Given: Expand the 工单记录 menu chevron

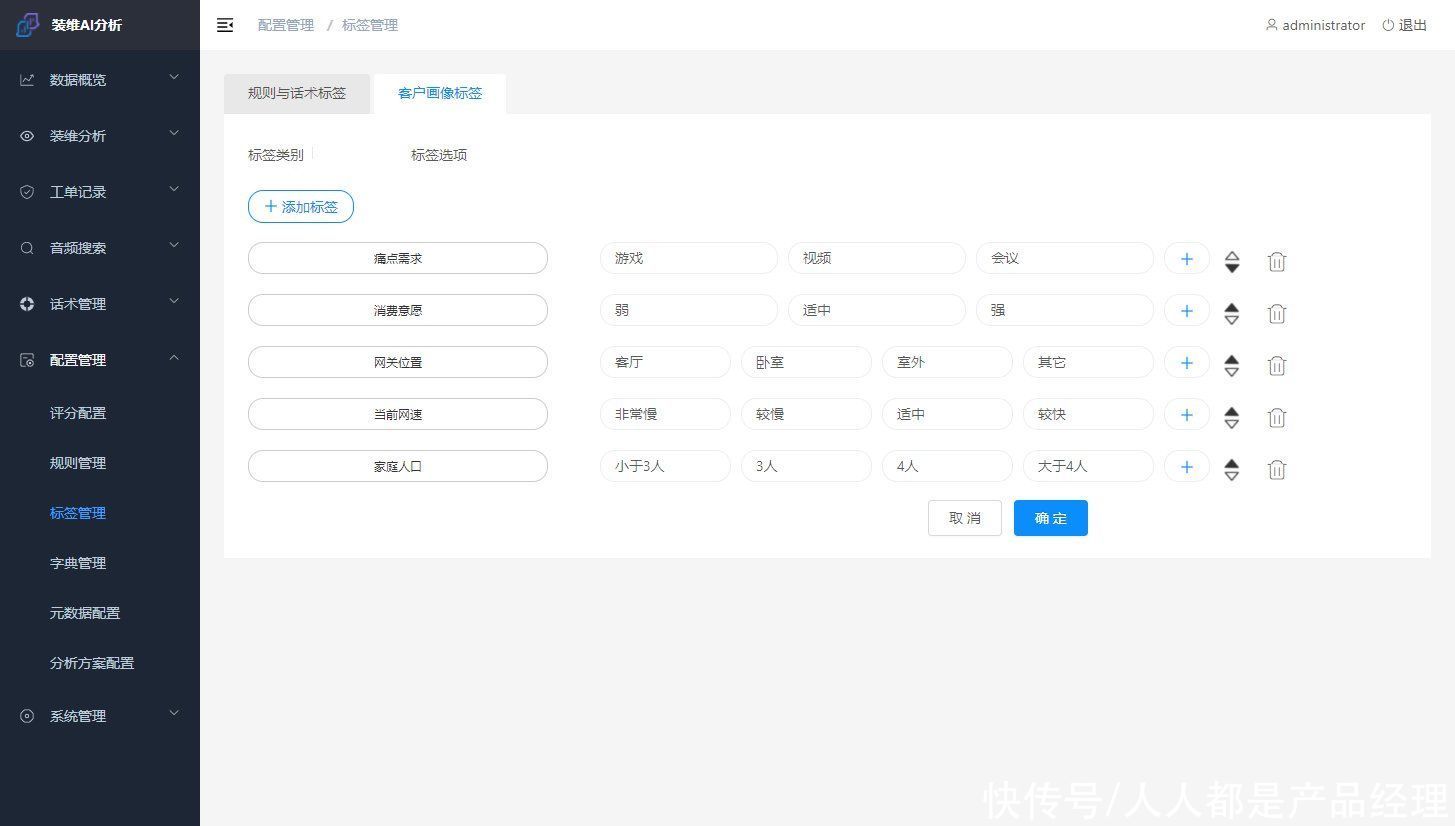Looking at the screenshot, I should (174, 189).
